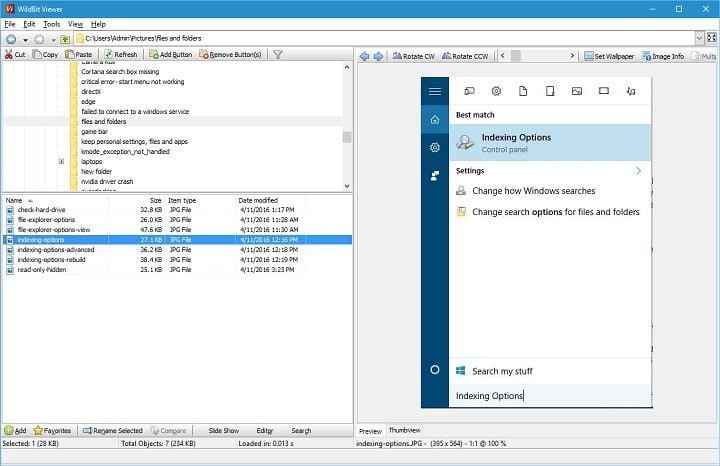Start the Slide Show
The height and width of the screenshot is (466, 720).
pos(224,431)
